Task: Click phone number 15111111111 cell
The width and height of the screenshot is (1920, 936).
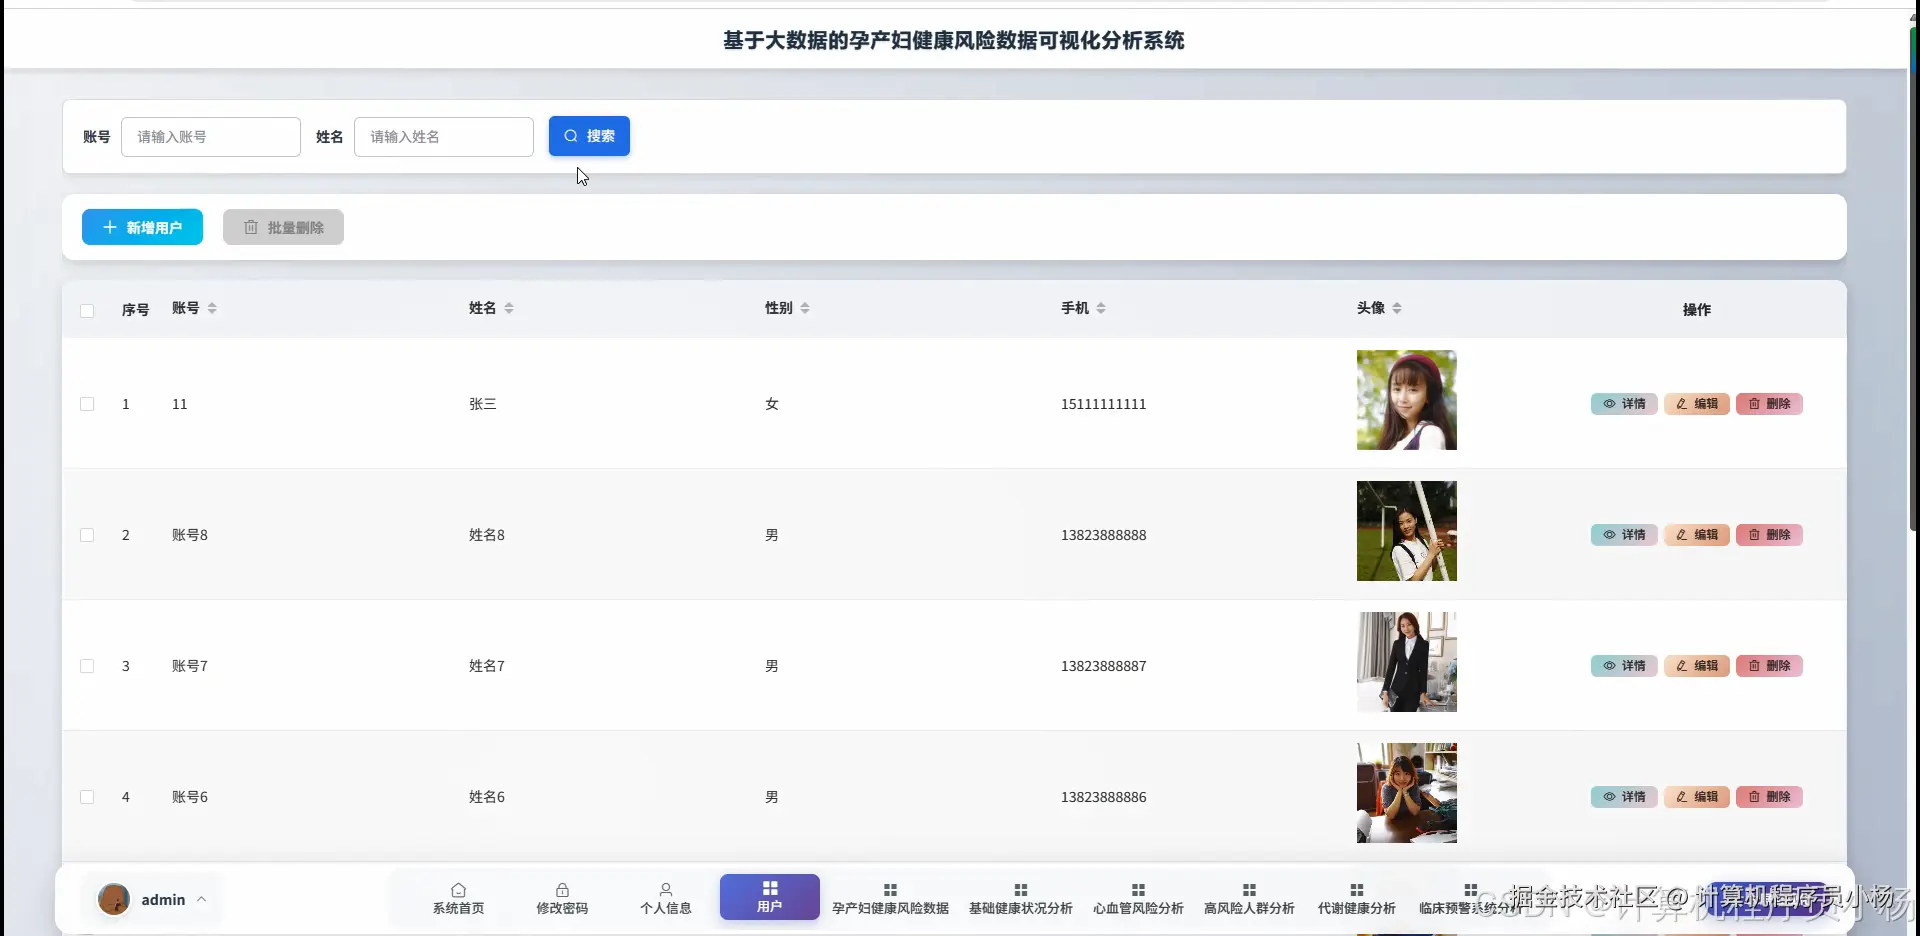Action: coord(1104,404)
